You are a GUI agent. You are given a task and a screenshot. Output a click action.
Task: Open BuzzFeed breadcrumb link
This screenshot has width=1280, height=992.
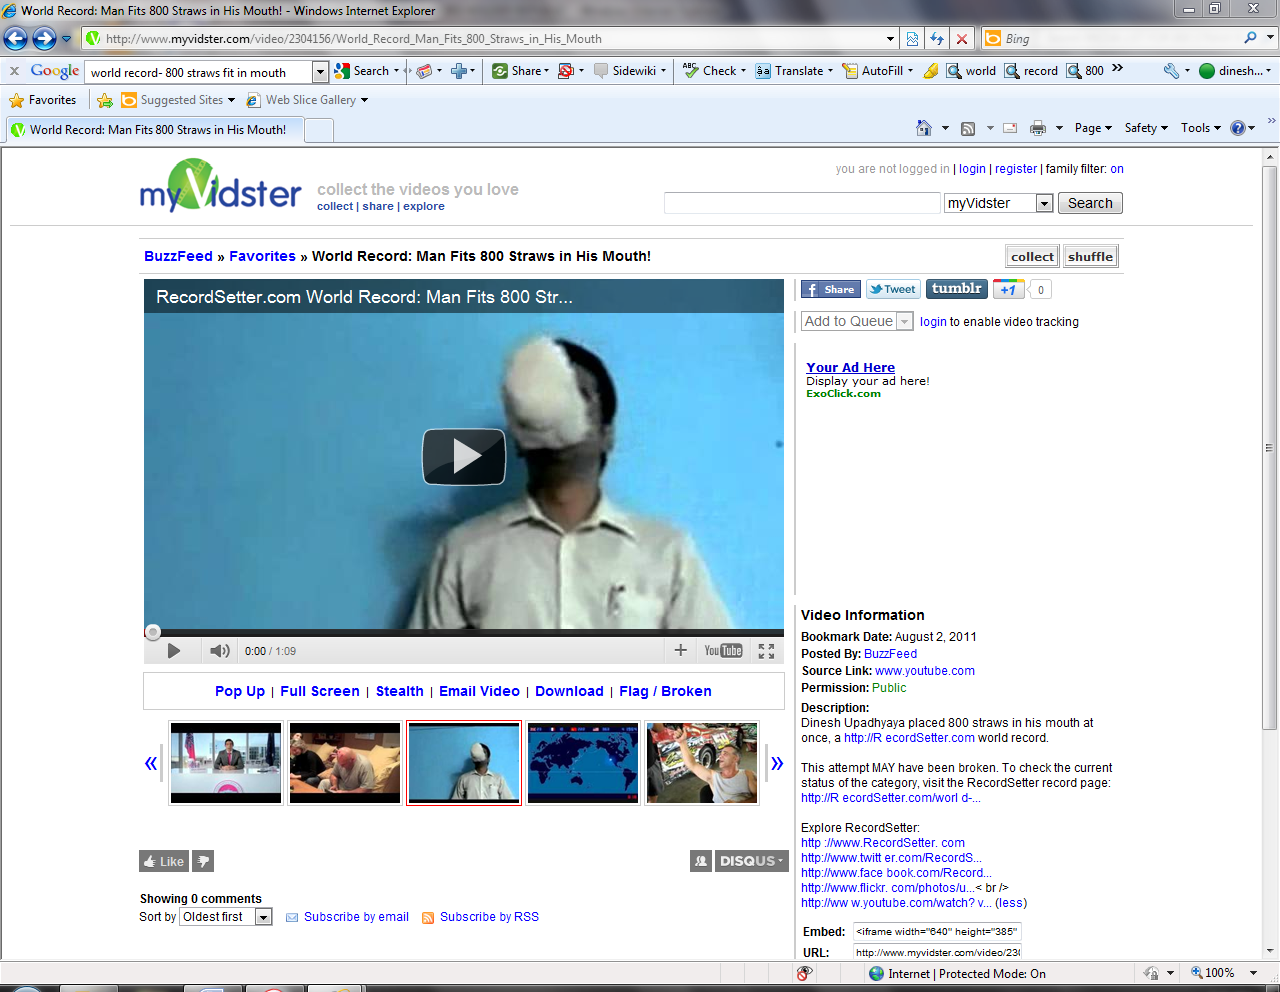click(178, 256)
